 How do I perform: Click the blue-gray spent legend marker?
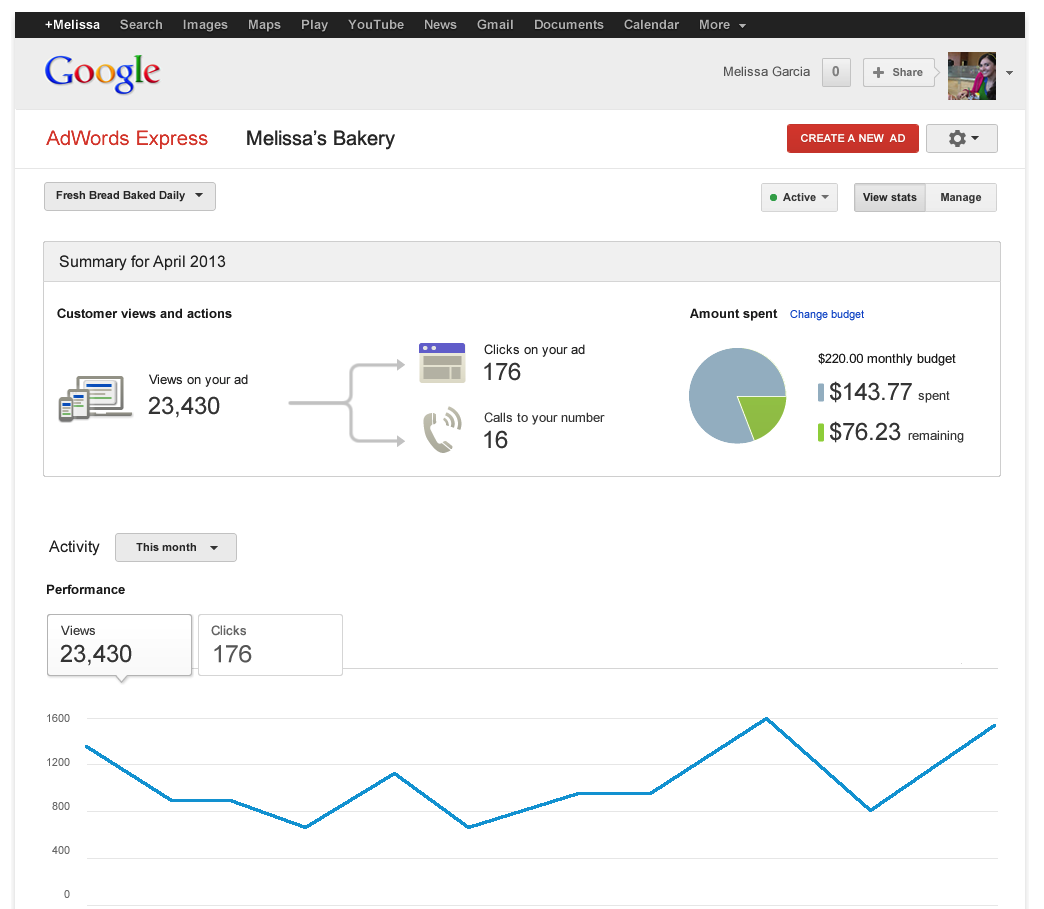pos(821,392)
